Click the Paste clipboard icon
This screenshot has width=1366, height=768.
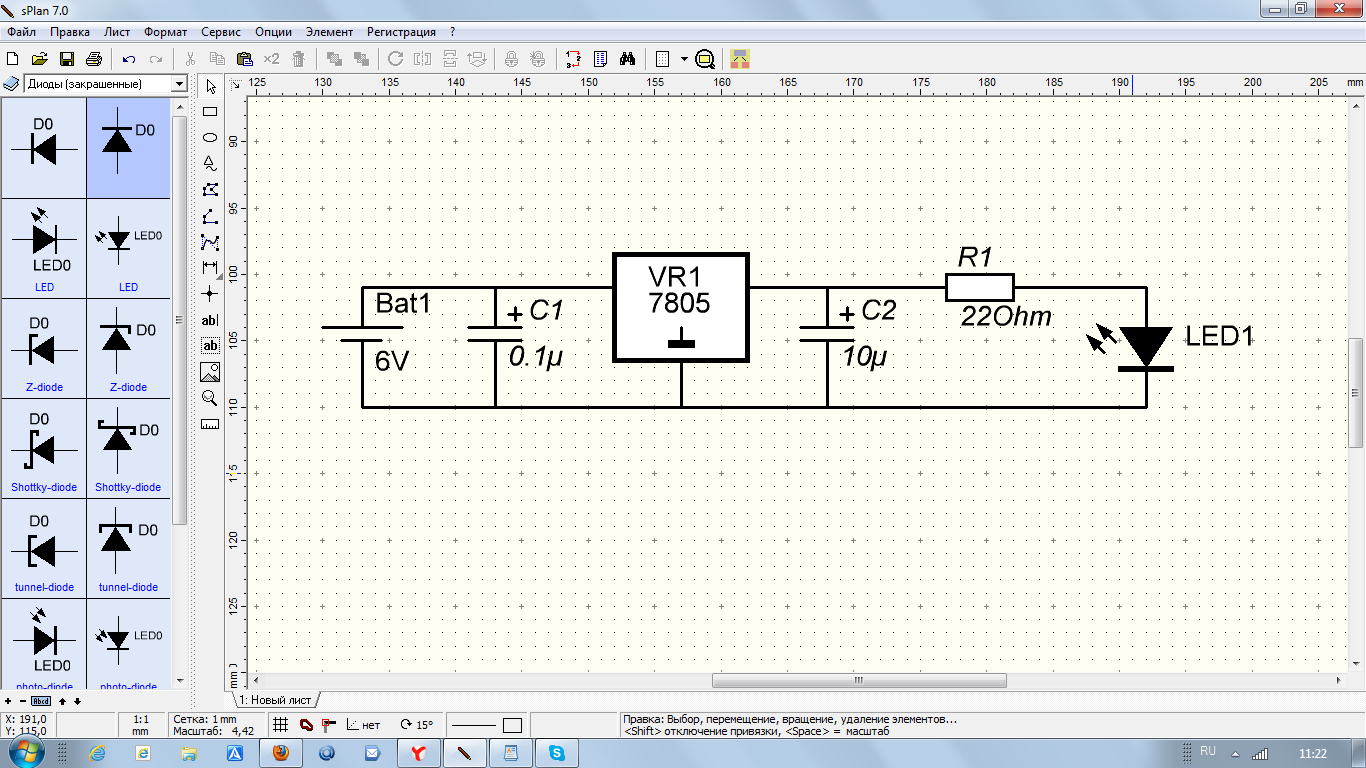click(244, 59)
